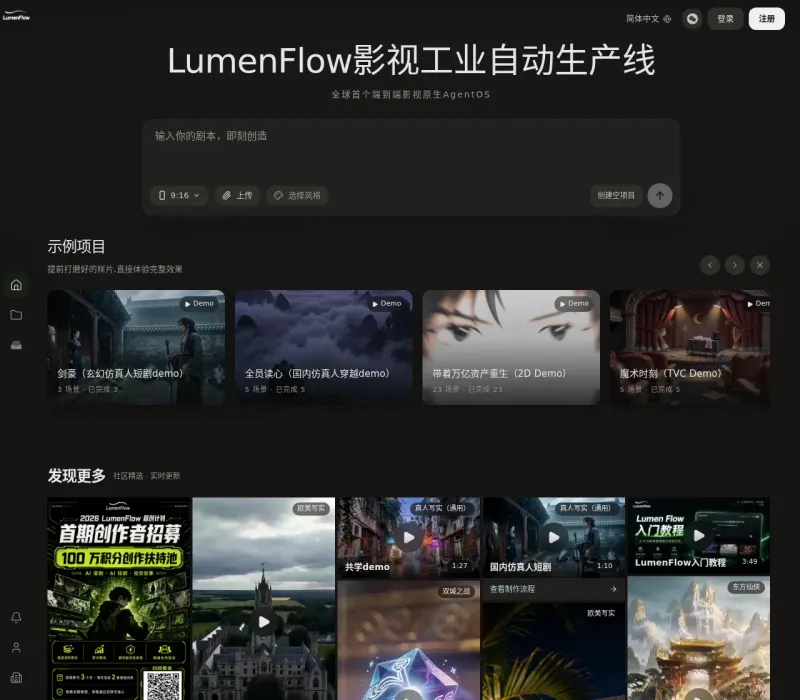The width and height of the screenshot is (800, 700).
Task: Click the 创建空项目 button
Action: [x=616, y=195]
